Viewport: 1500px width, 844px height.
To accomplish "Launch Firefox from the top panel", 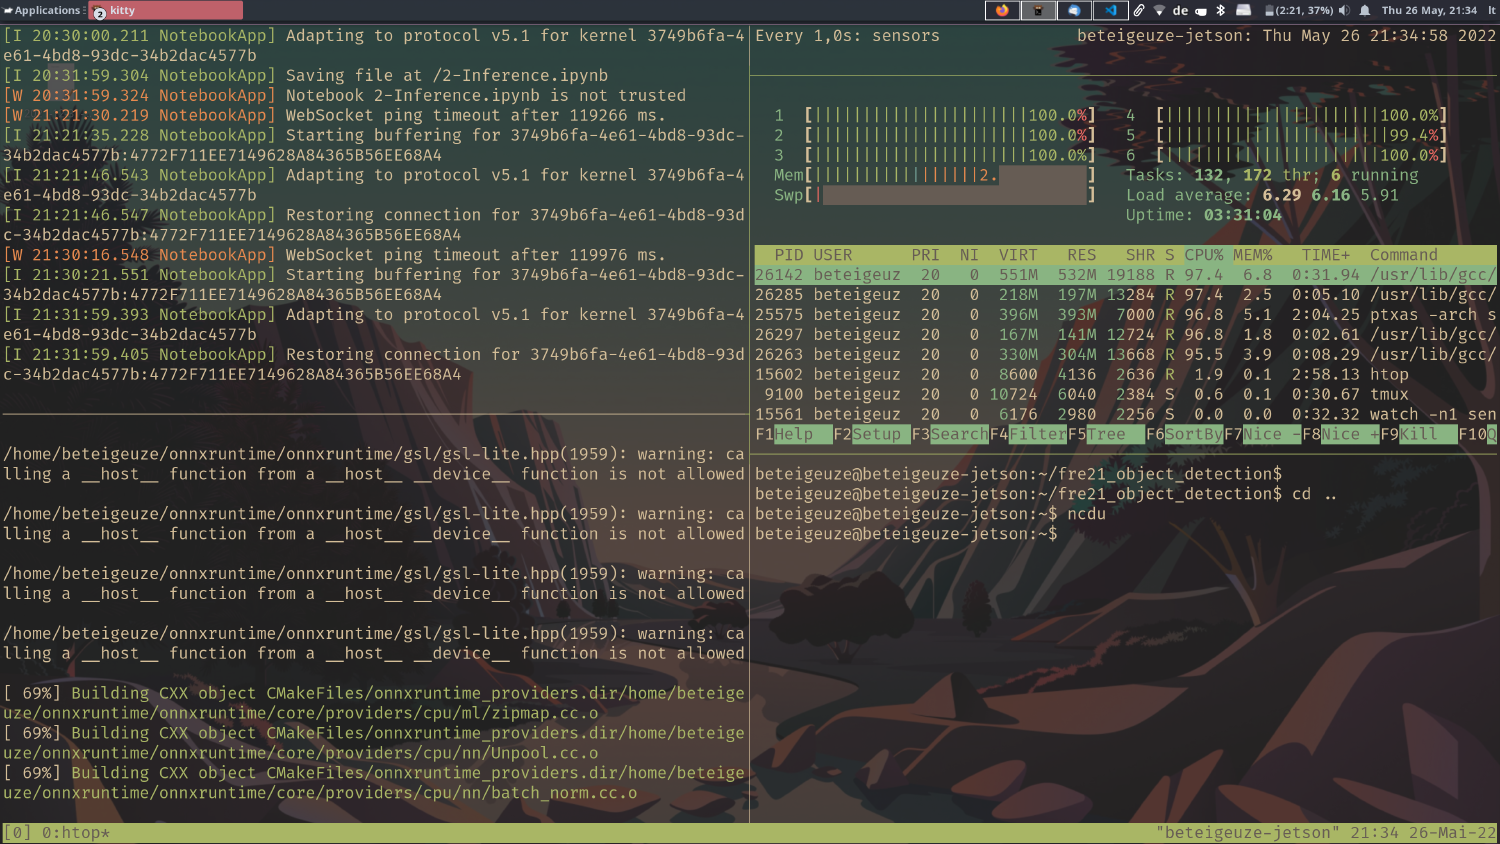I will 1003,10.
